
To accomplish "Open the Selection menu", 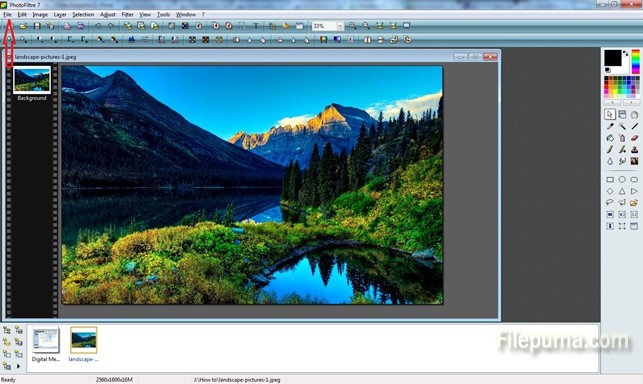I will tap(83, 14).
